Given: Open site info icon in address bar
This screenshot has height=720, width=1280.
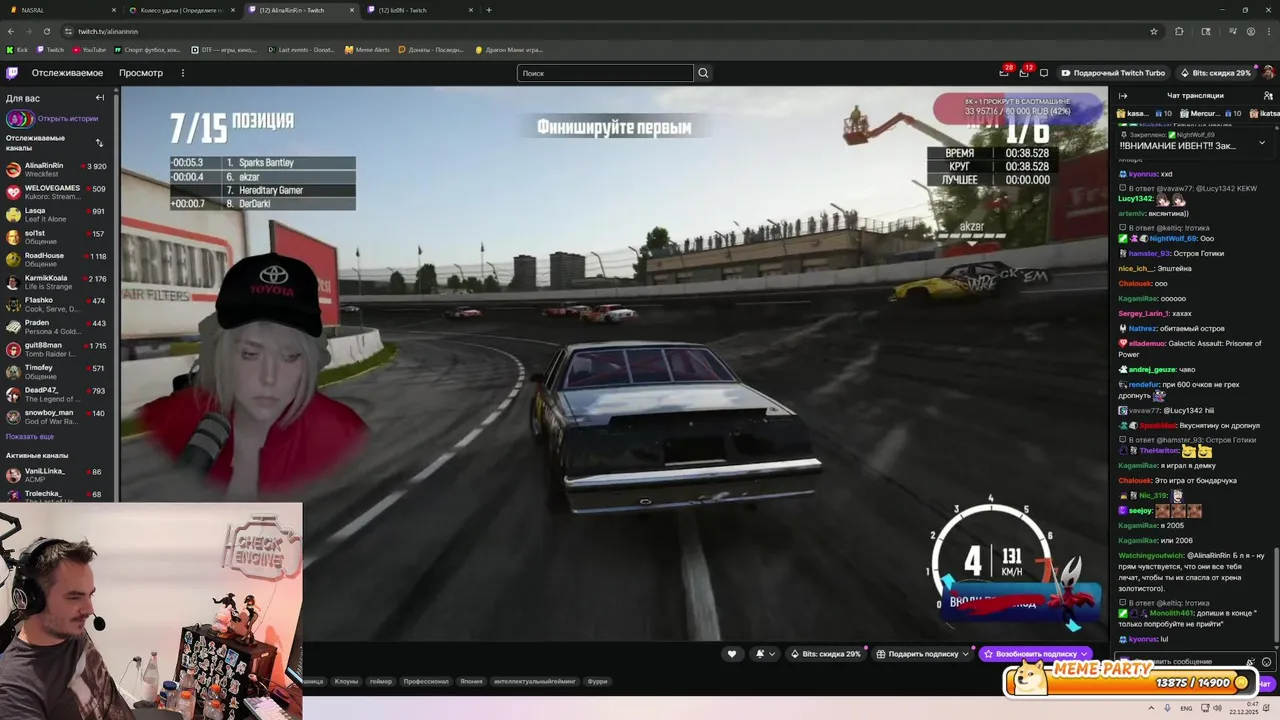Looking at the screenshot, I should point(68,31).
